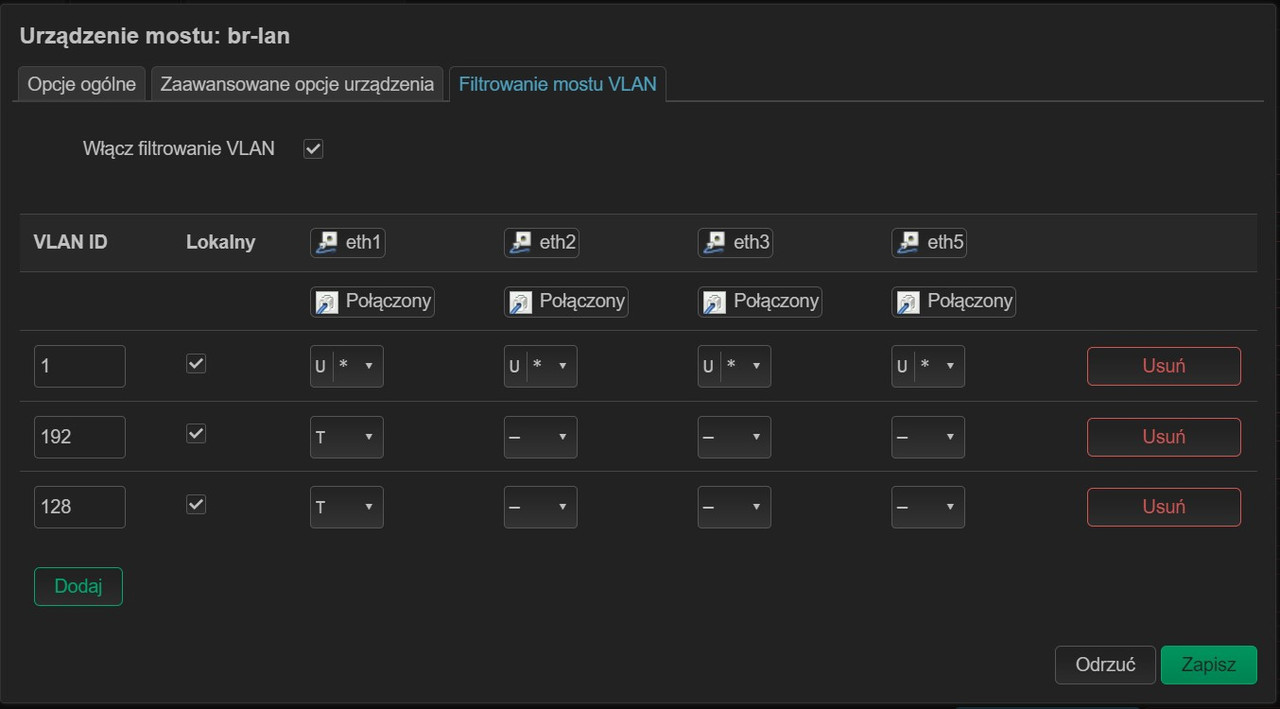Click the eth2 column header label
1280x709 pixels.
click(557, 242)
